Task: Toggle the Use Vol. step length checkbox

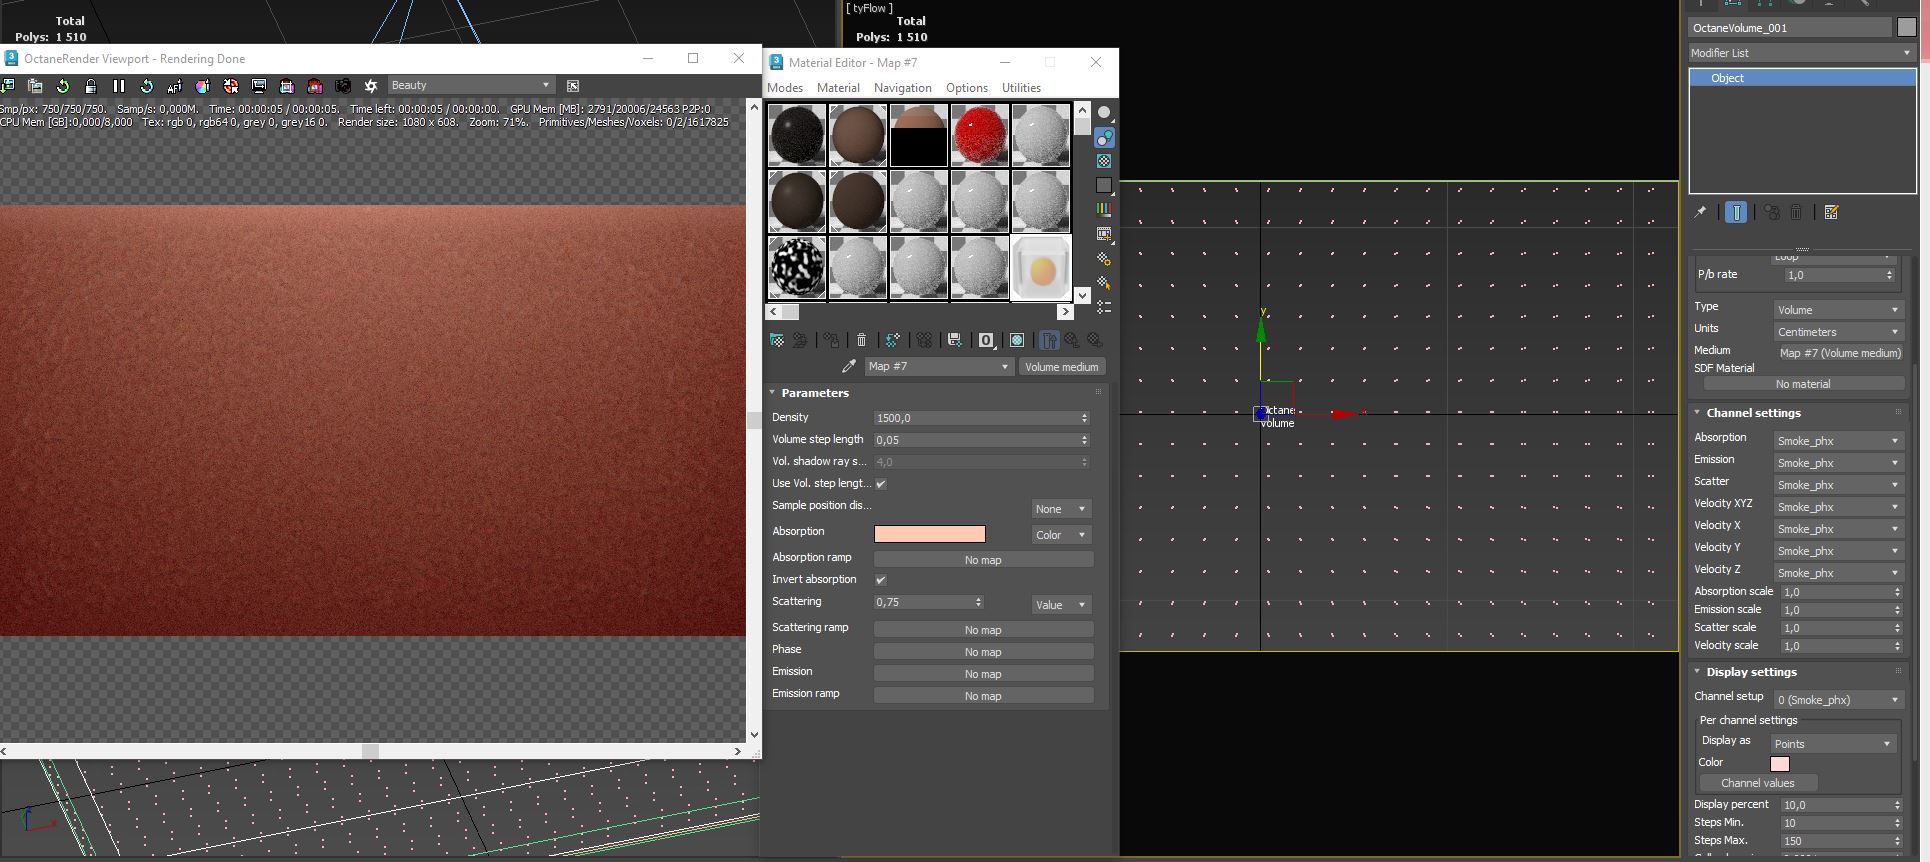Action: 881,484
